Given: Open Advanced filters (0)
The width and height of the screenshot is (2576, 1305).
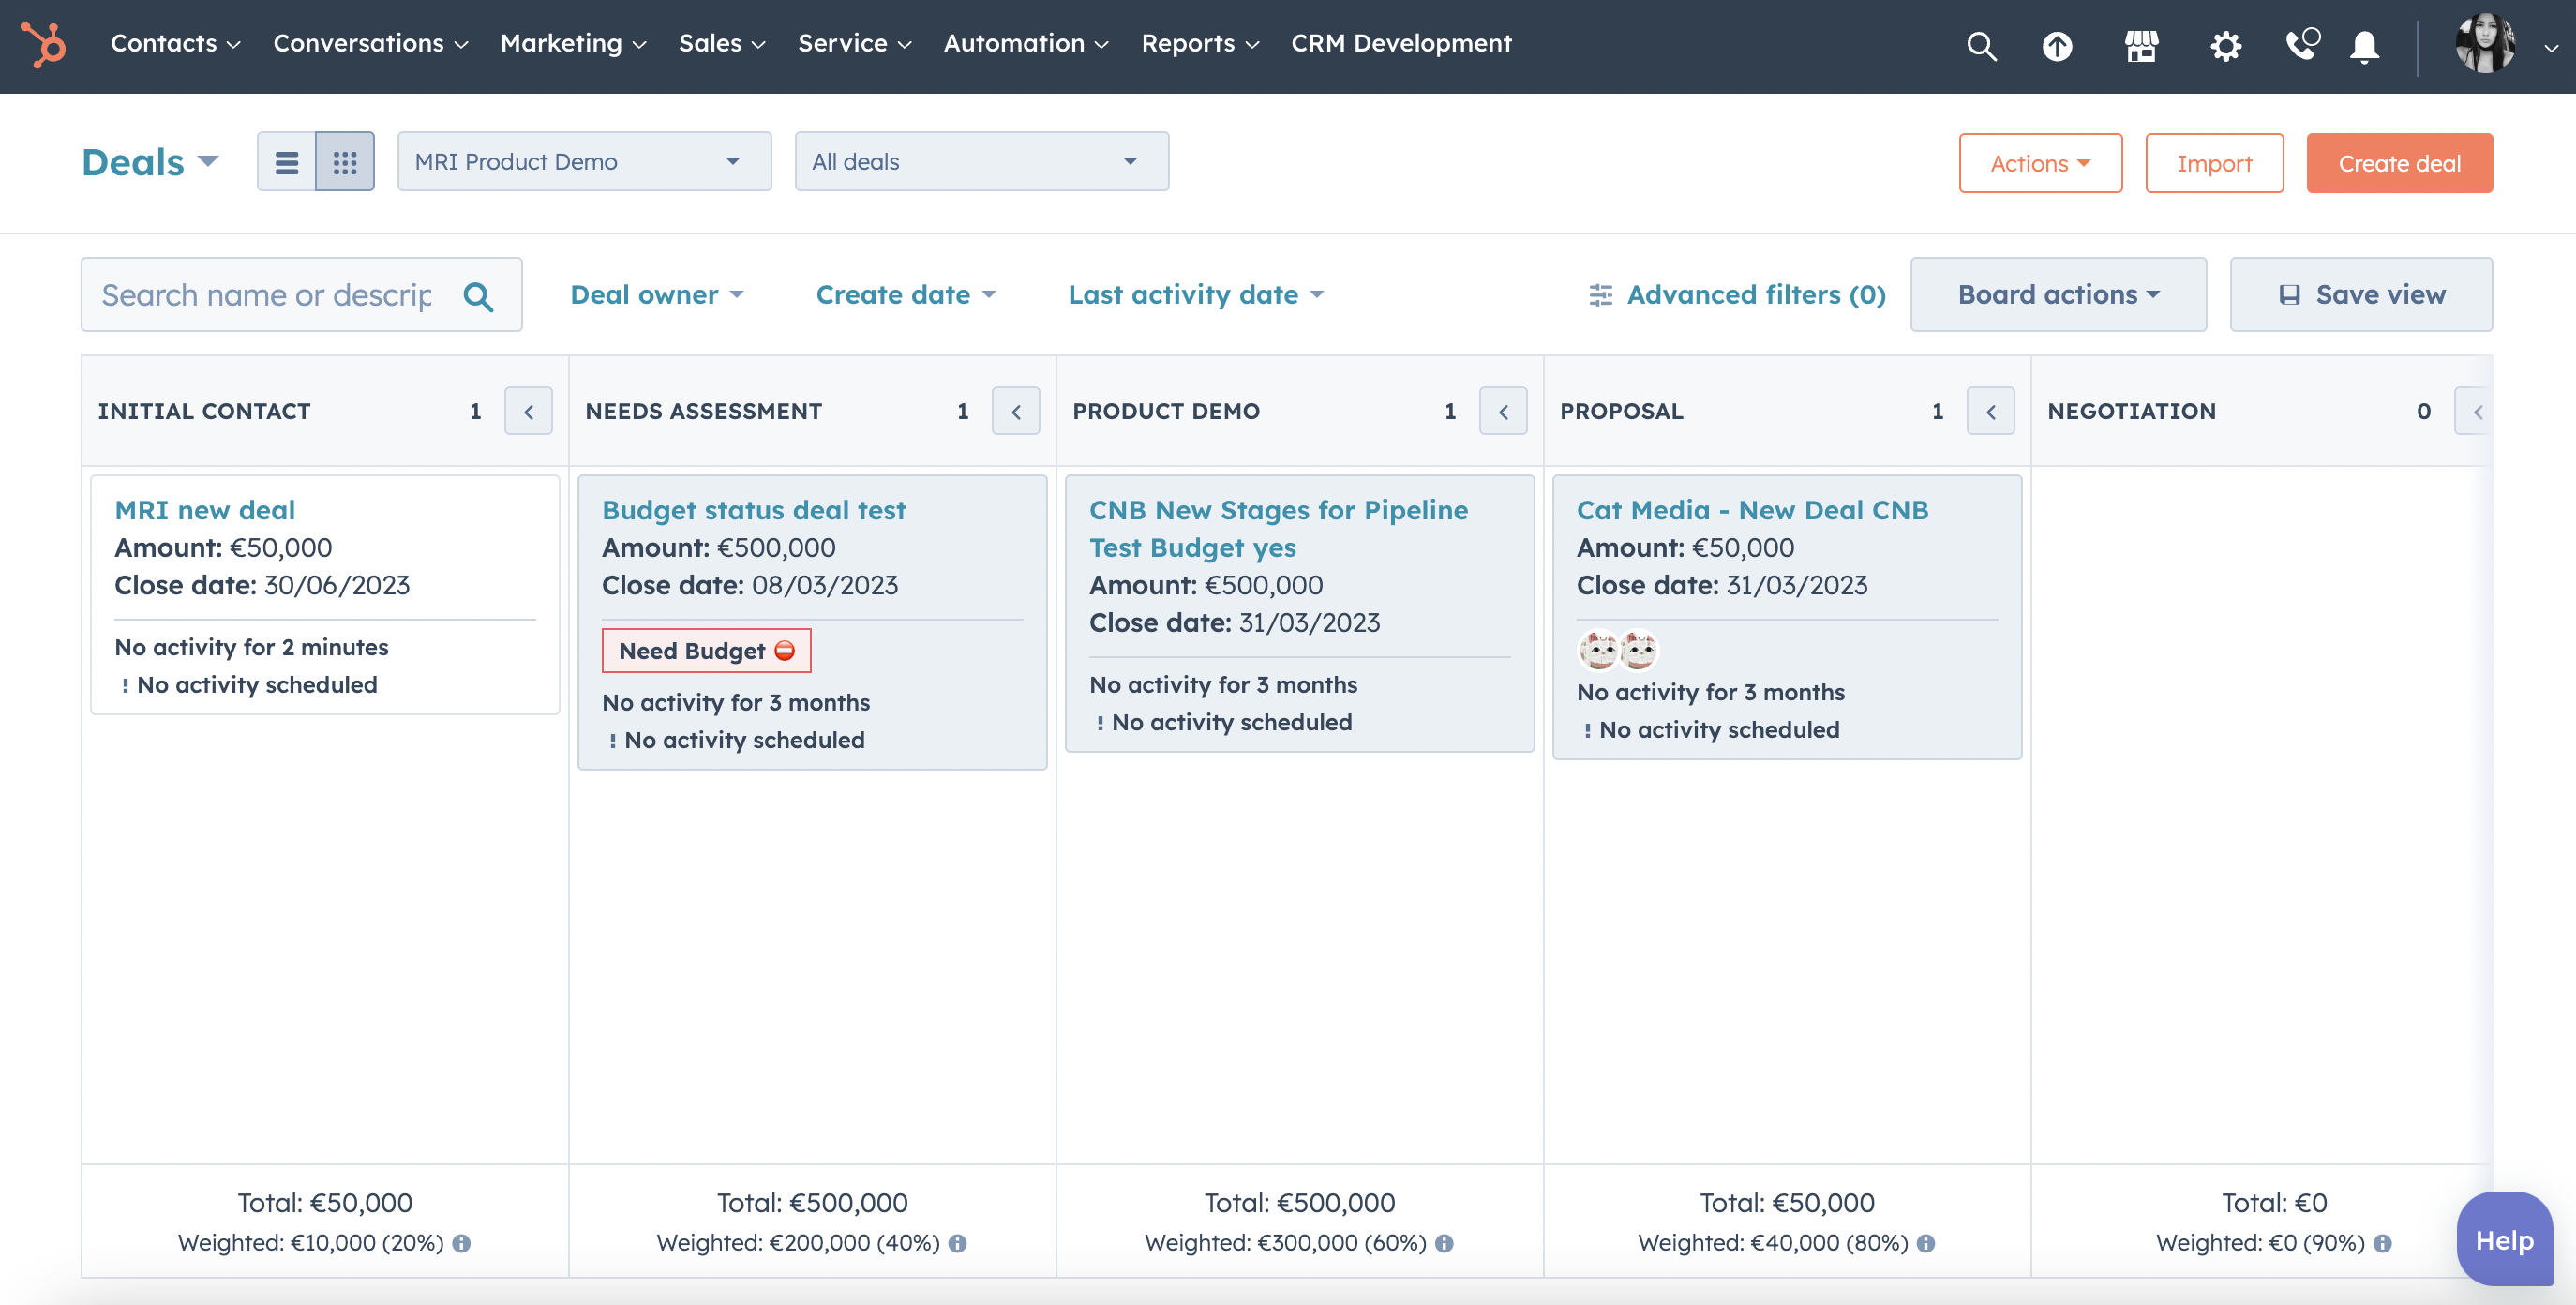Looking at the screenshot, I should tap(1737, 295).
